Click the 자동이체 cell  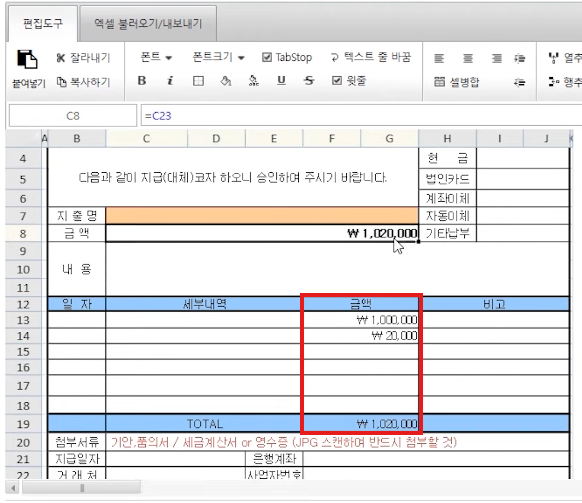447,216
